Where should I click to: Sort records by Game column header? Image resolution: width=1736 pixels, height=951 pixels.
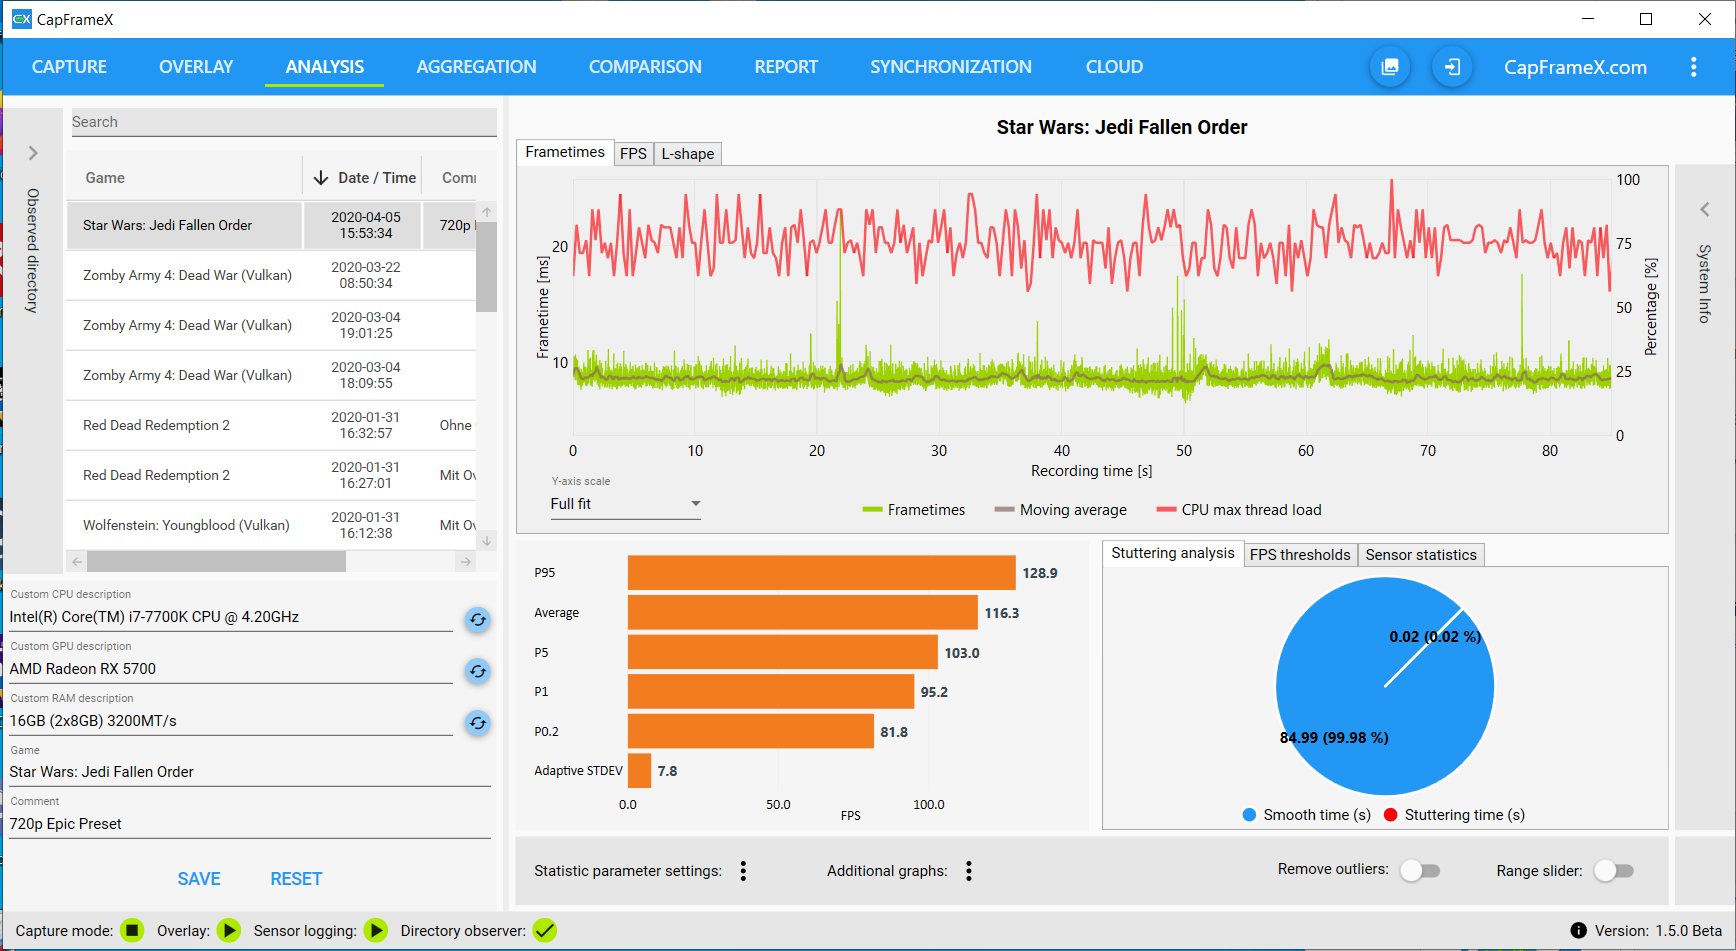tap(105, 178)
